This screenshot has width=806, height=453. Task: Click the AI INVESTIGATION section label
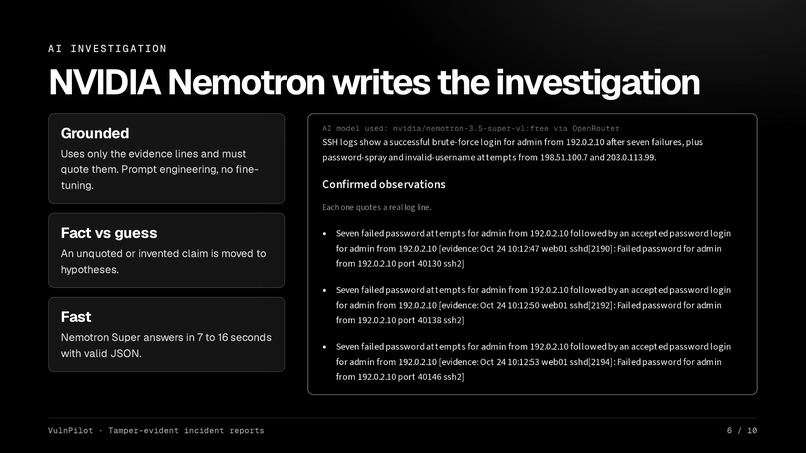(x=107, y=48)
